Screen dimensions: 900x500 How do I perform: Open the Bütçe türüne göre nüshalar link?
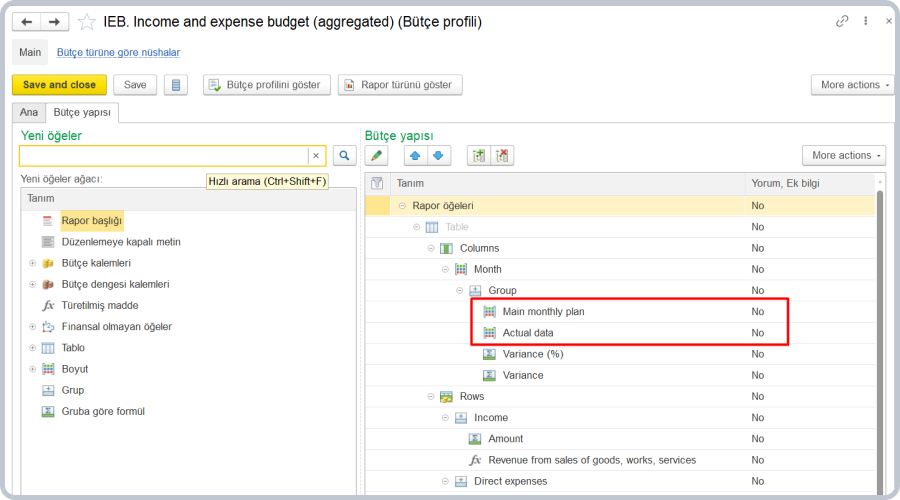[118, 52]
